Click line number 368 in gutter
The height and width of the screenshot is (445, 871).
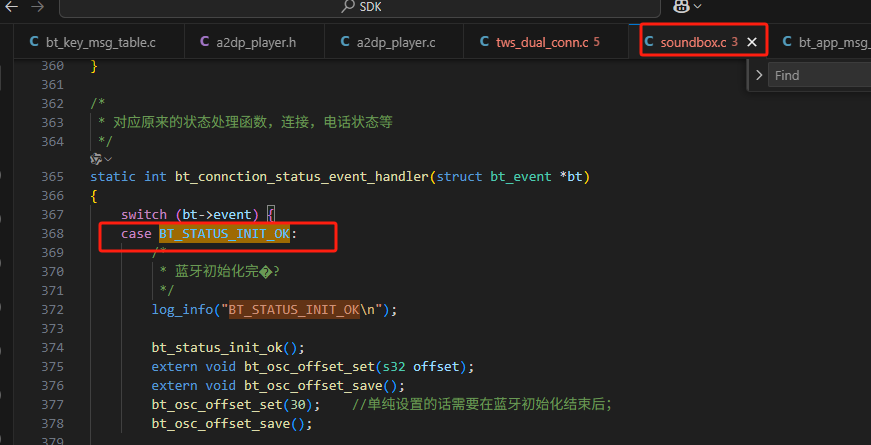click(52, 234)
